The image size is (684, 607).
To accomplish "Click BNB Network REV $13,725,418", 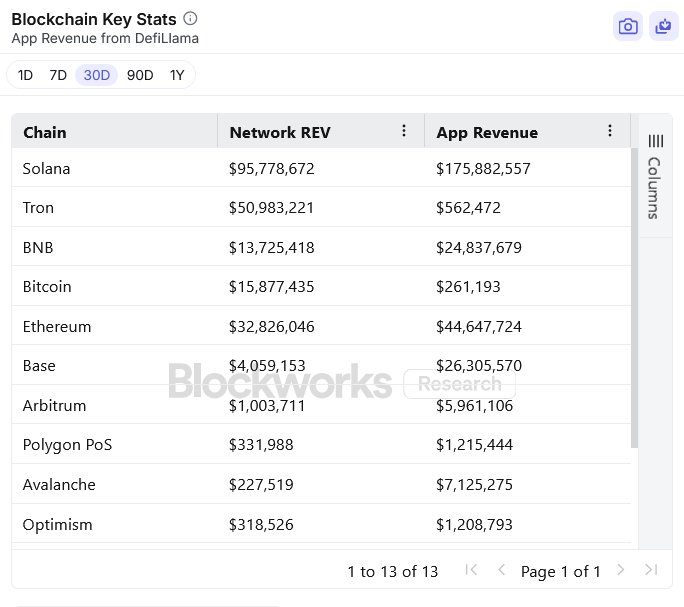I will click(x=271, y=248).
